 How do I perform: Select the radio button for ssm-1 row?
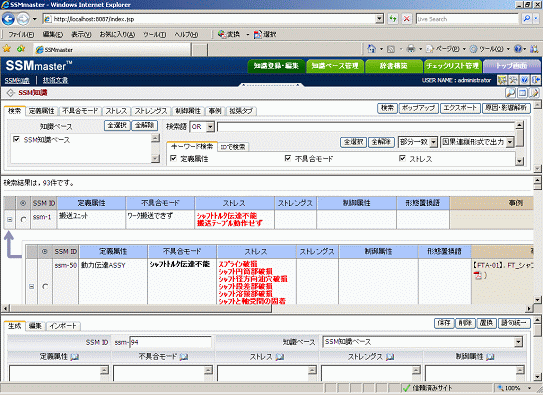pyautogui.click(x=24, y=219)
